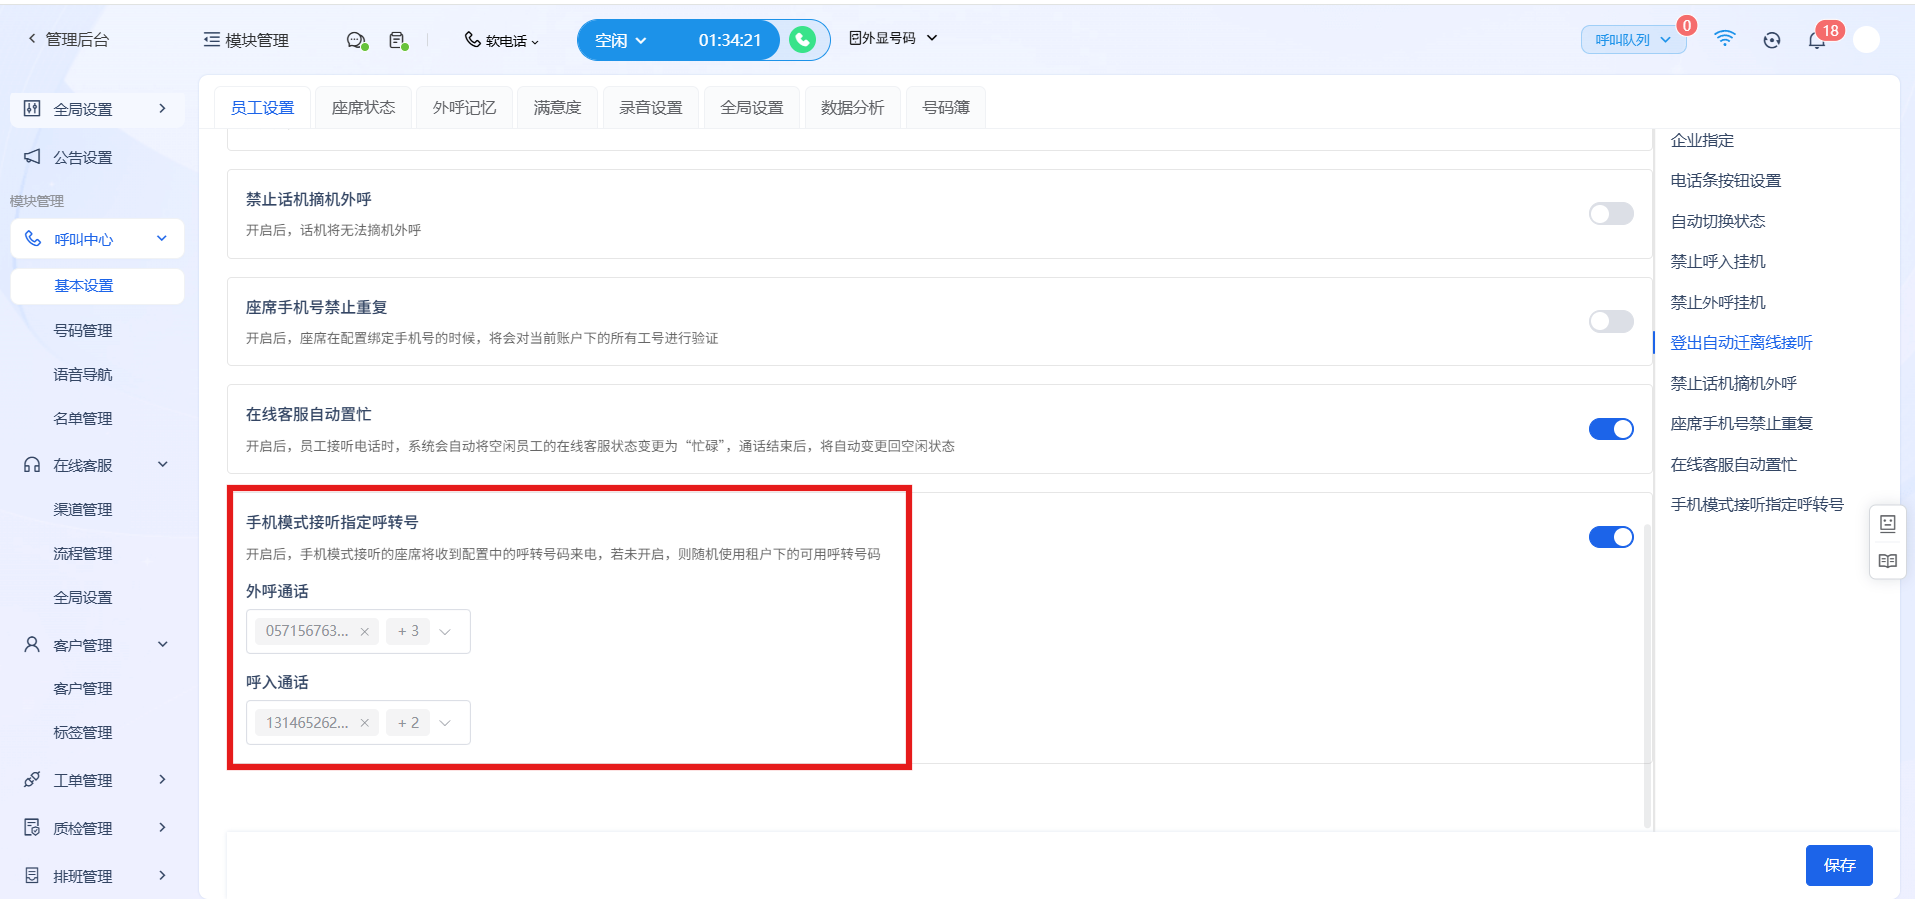Screen dimensions: 1915x899
Task: Collapse the 呼叫中心 sidebar section
Action: [162, 239]
